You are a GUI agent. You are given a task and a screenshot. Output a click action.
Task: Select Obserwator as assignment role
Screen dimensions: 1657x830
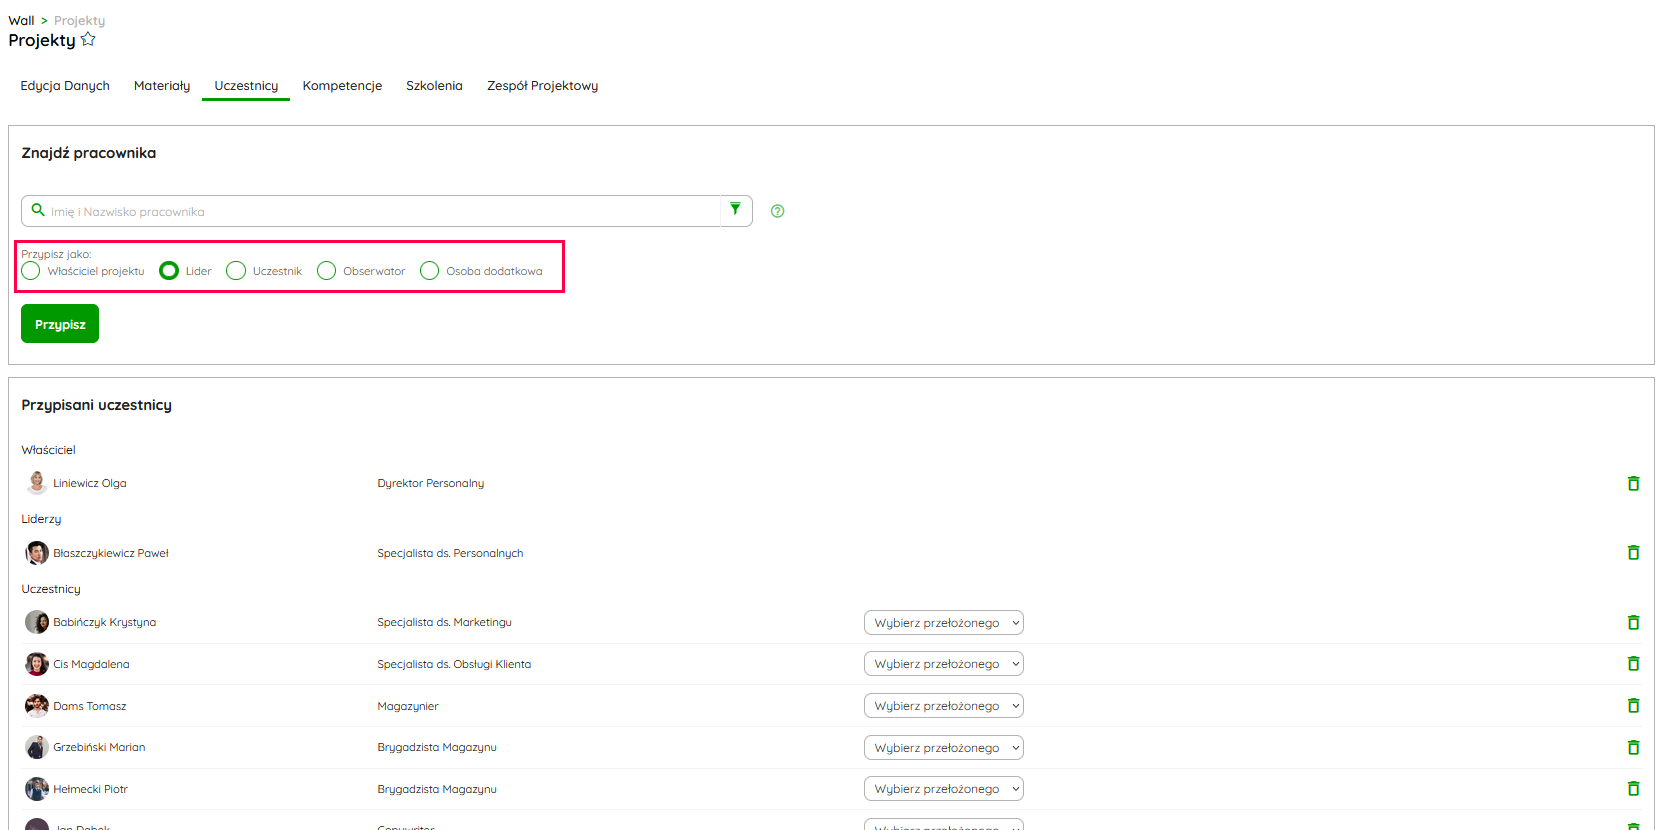pos(326,271)
